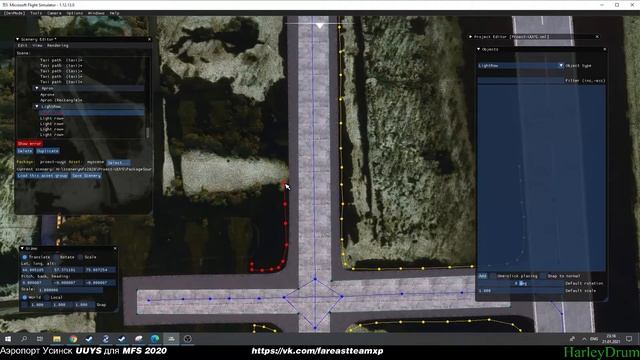This screenshot has width=640, height=360.
Task: Toggle One-click placing checkbox
Action: pos(493,276)
